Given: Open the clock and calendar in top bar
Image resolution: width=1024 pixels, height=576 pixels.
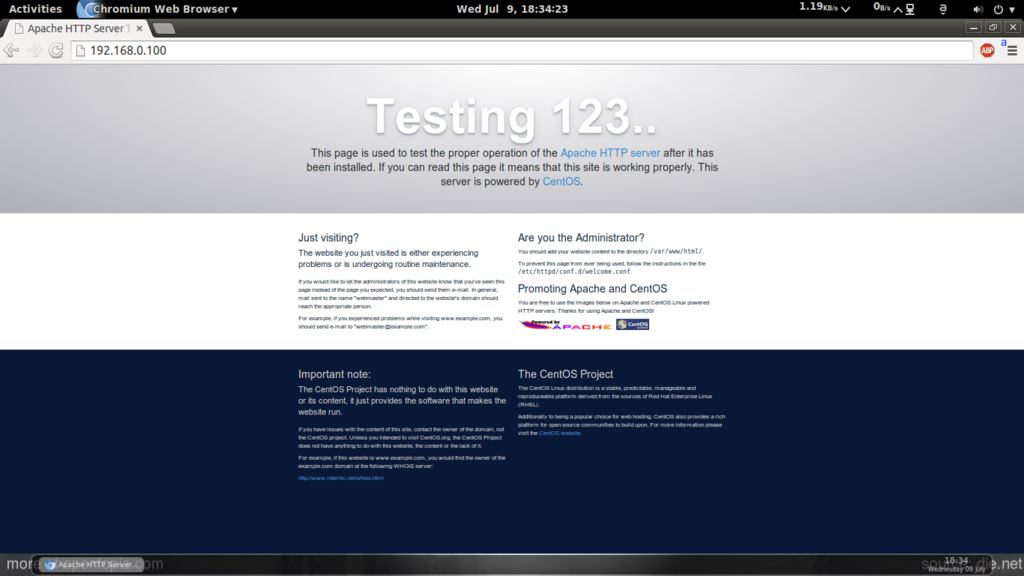Looking at the screenshot, I should pyautogui.click(x=512, y=9).
